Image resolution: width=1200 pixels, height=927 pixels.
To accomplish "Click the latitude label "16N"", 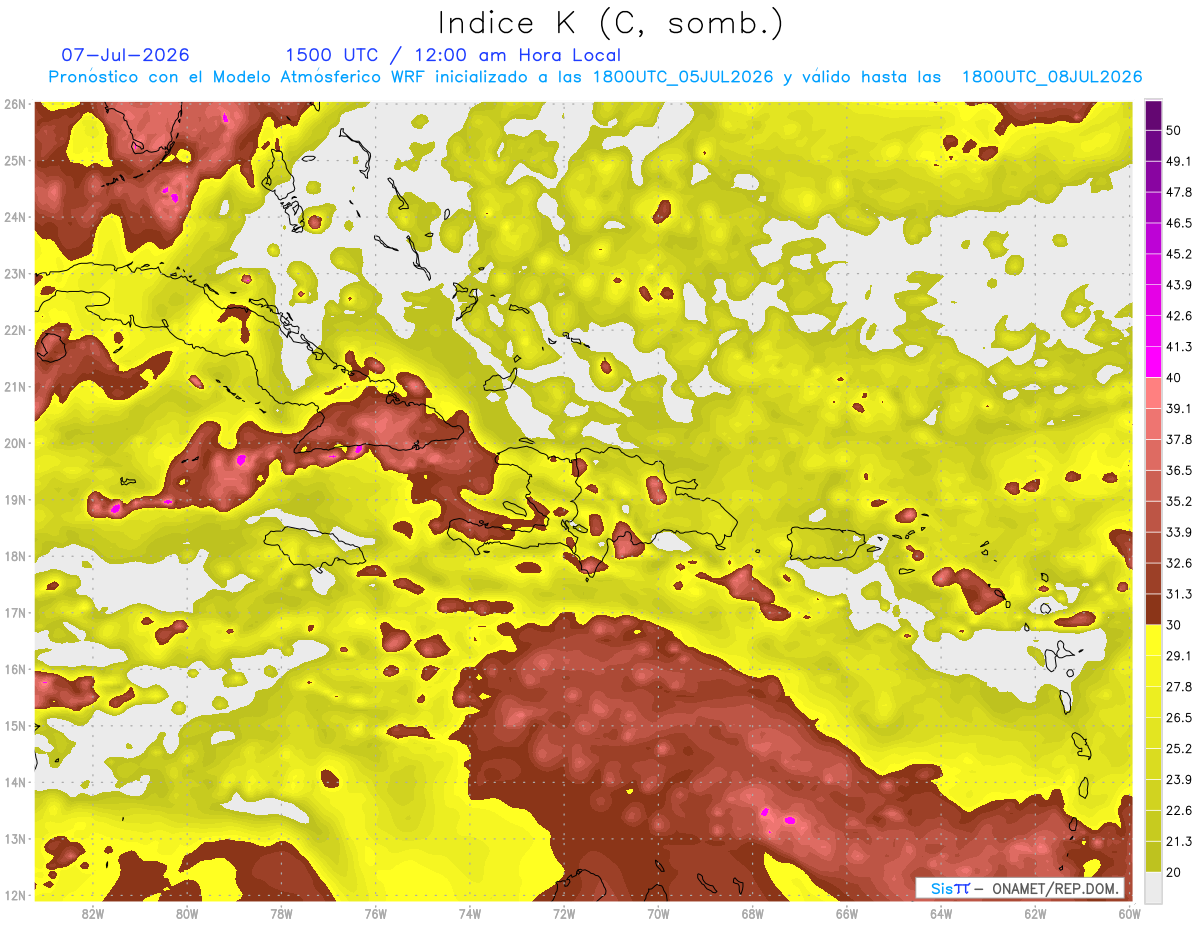I will [x=14, y=669].
